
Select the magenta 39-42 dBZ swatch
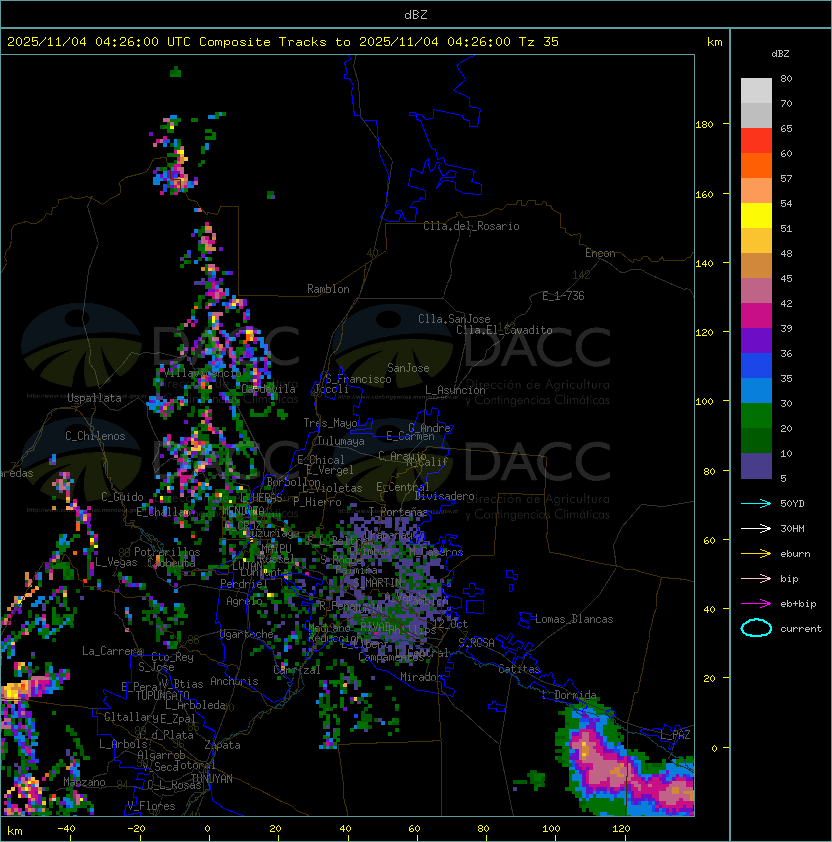click(756, 316)
